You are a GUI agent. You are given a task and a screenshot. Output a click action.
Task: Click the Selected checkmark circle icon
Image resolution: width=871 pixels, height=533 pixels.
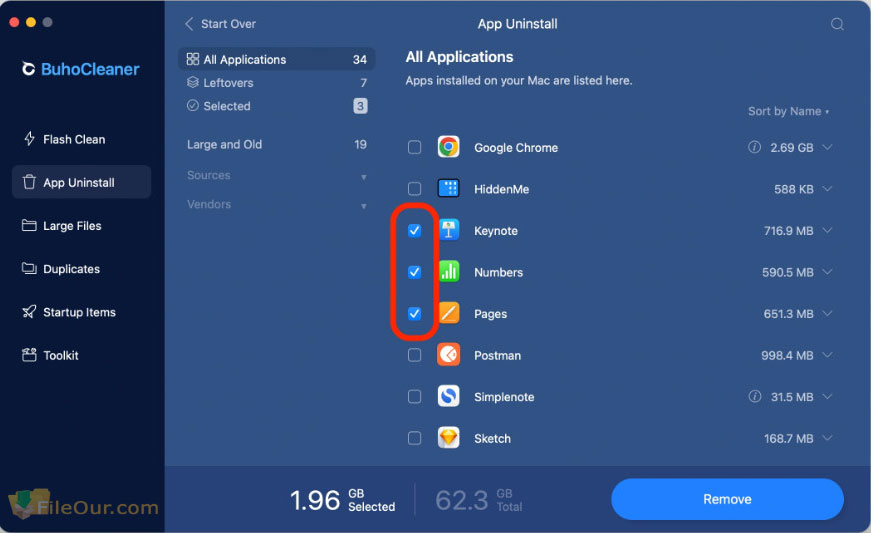tap(193, 105)
